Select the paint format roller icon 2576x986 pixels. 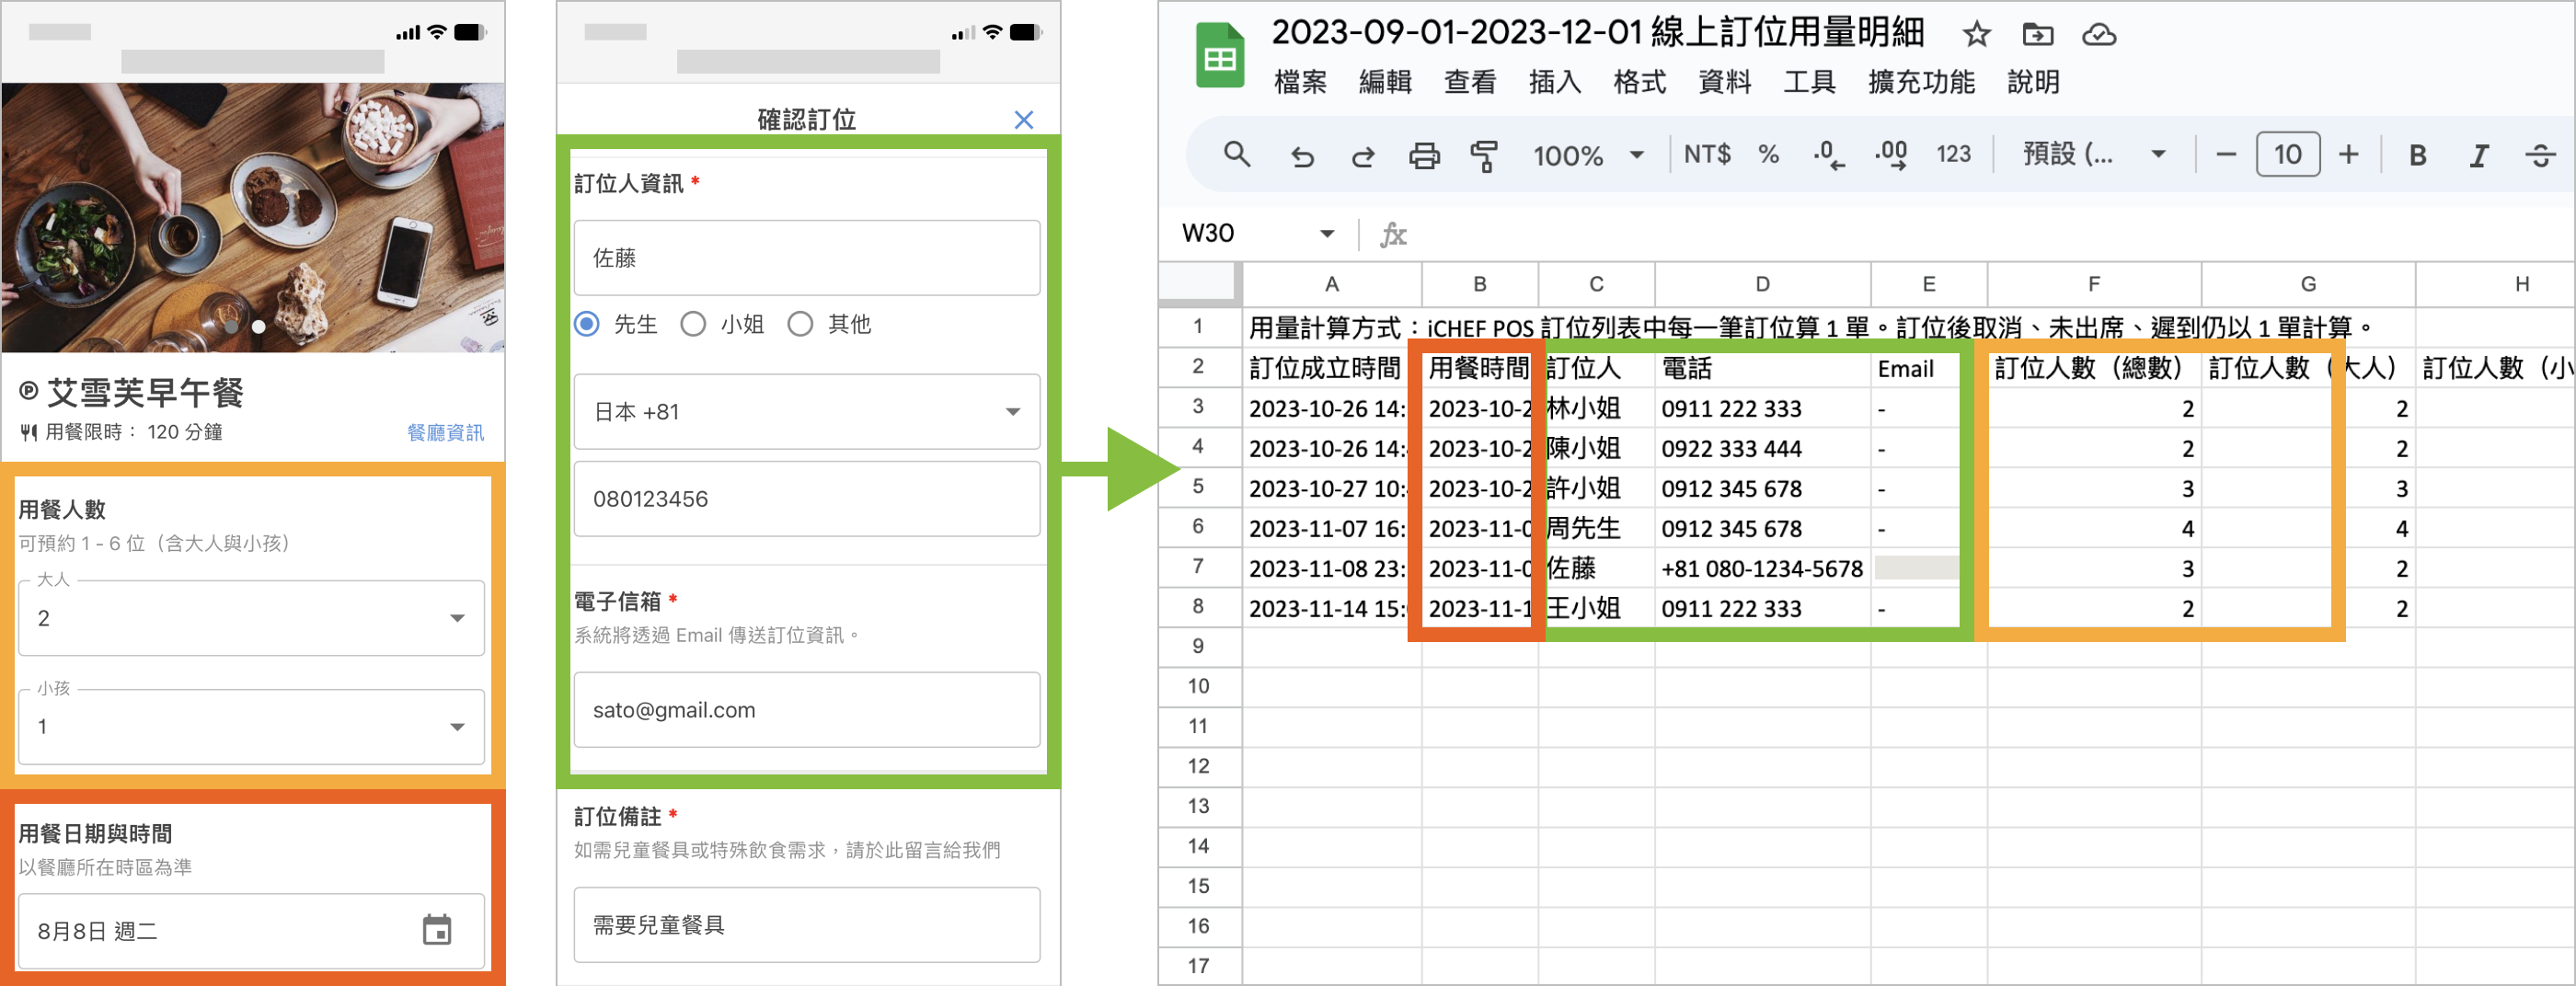click(x=1484, y=156)
